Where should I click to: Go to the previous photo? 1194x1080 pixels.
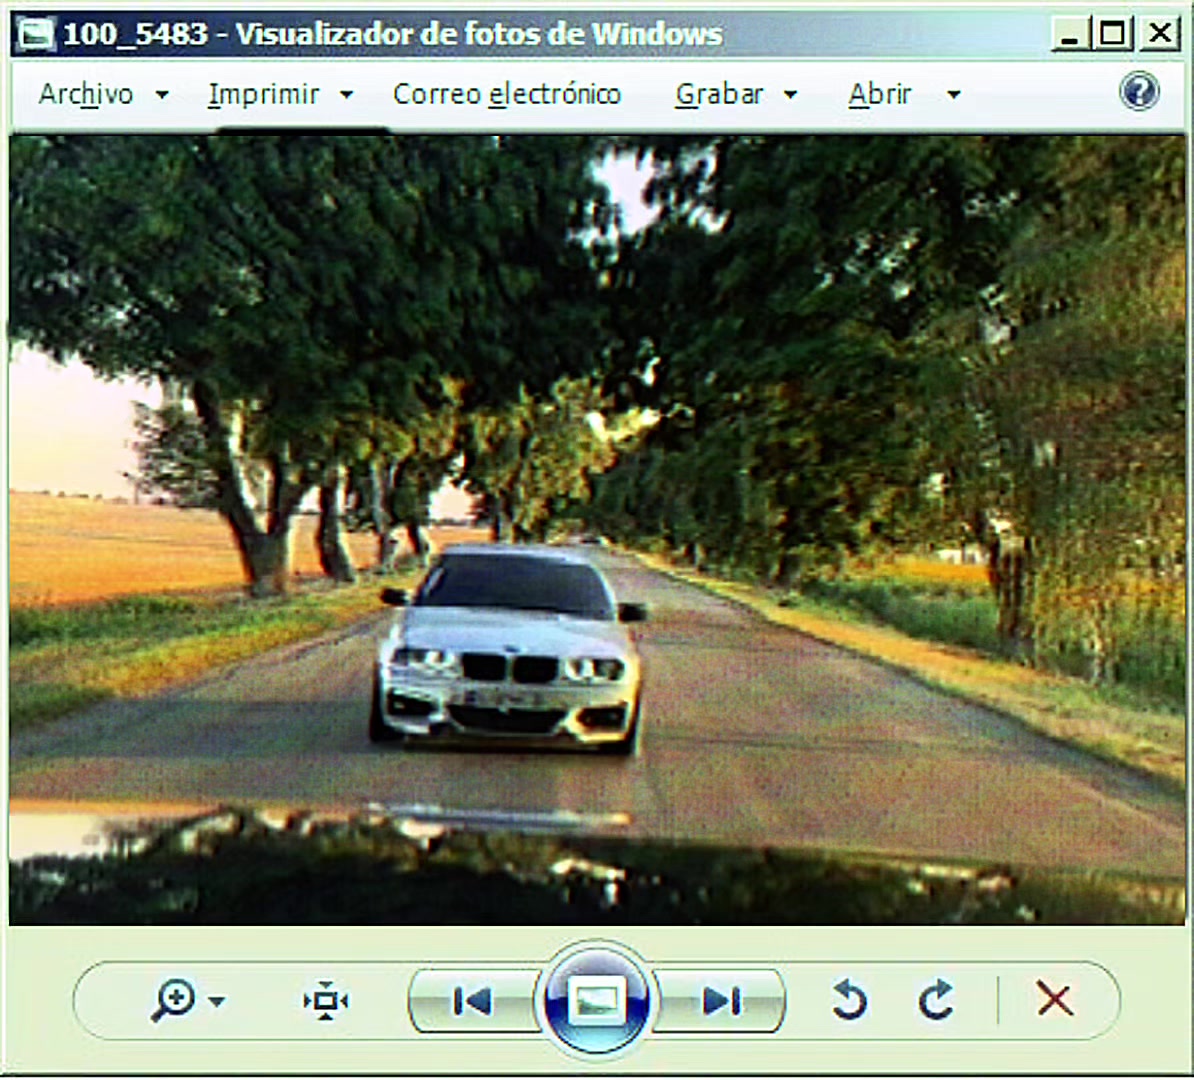[472, 1001]
